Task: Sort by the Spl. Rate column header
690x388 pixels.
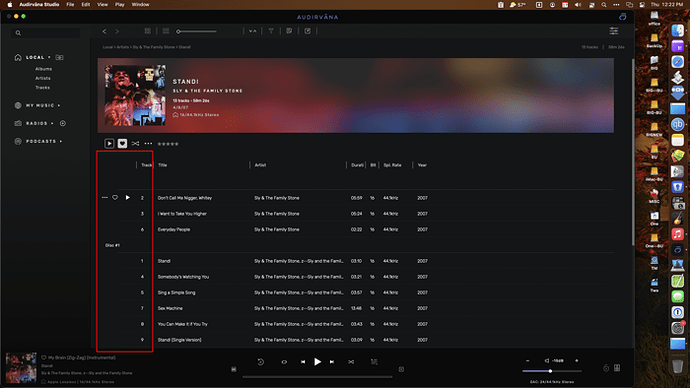Action: pos(392,165)
